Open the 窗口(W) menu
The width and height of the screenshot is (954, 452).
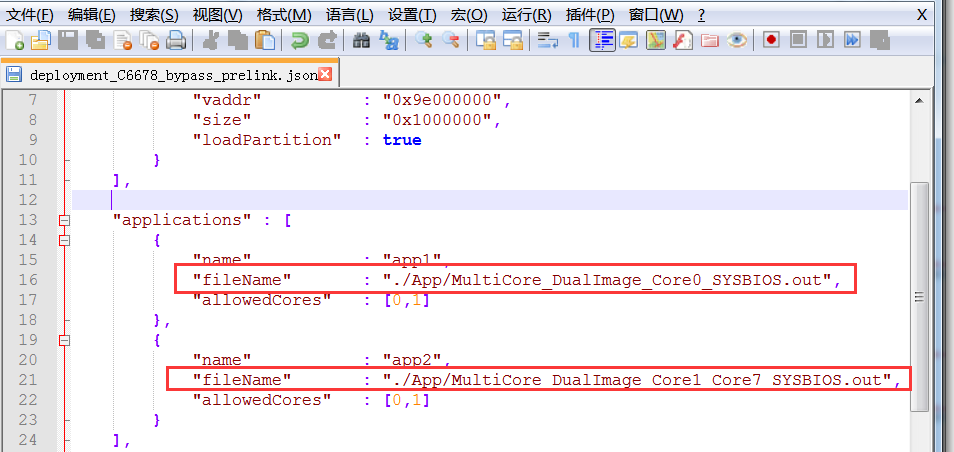[656, 15]
